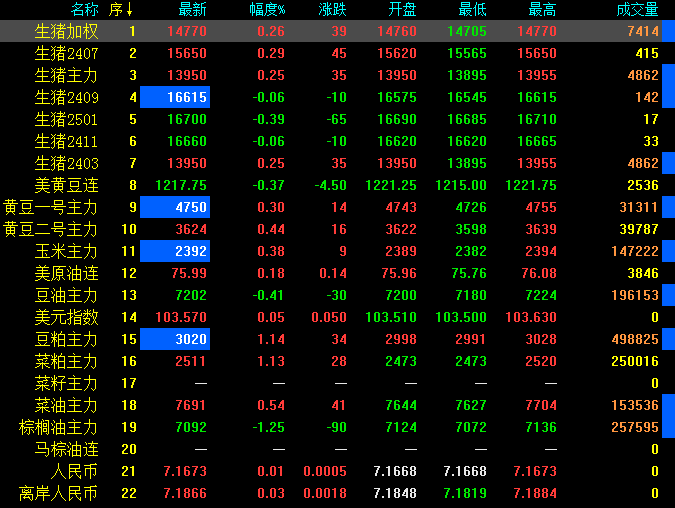Image resolution: width=675 pixels, height=508 pixels.
Task: Click volume 196153 of 豆油主力
Action: [x=635, y=295]
